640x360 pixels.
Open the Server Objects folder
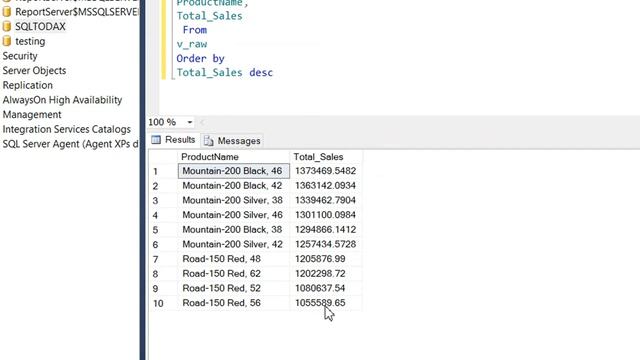(34, 71)
